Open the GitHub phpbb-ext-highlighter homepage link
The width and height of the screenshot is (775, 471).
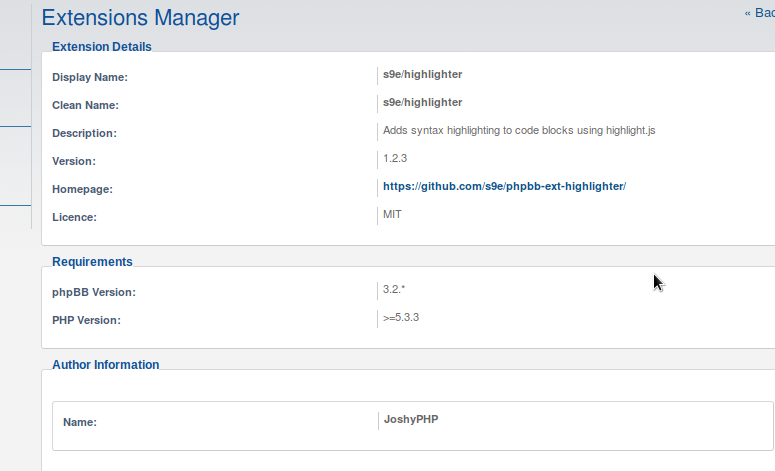(x=503, y=187)
